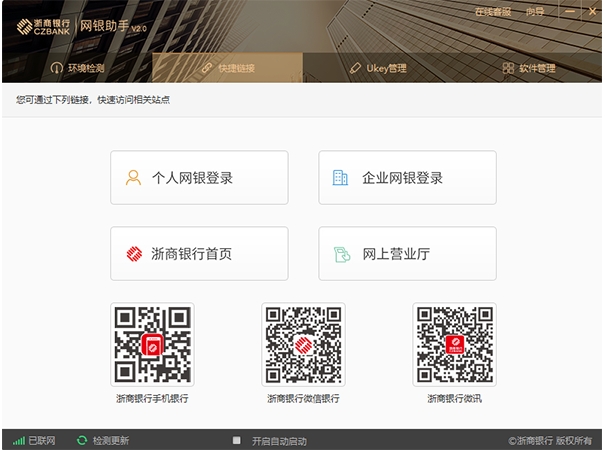The image size is (606, 450).
Task: Click the 网银助手 v2.0 title text
Action: (x=113, y=26)
